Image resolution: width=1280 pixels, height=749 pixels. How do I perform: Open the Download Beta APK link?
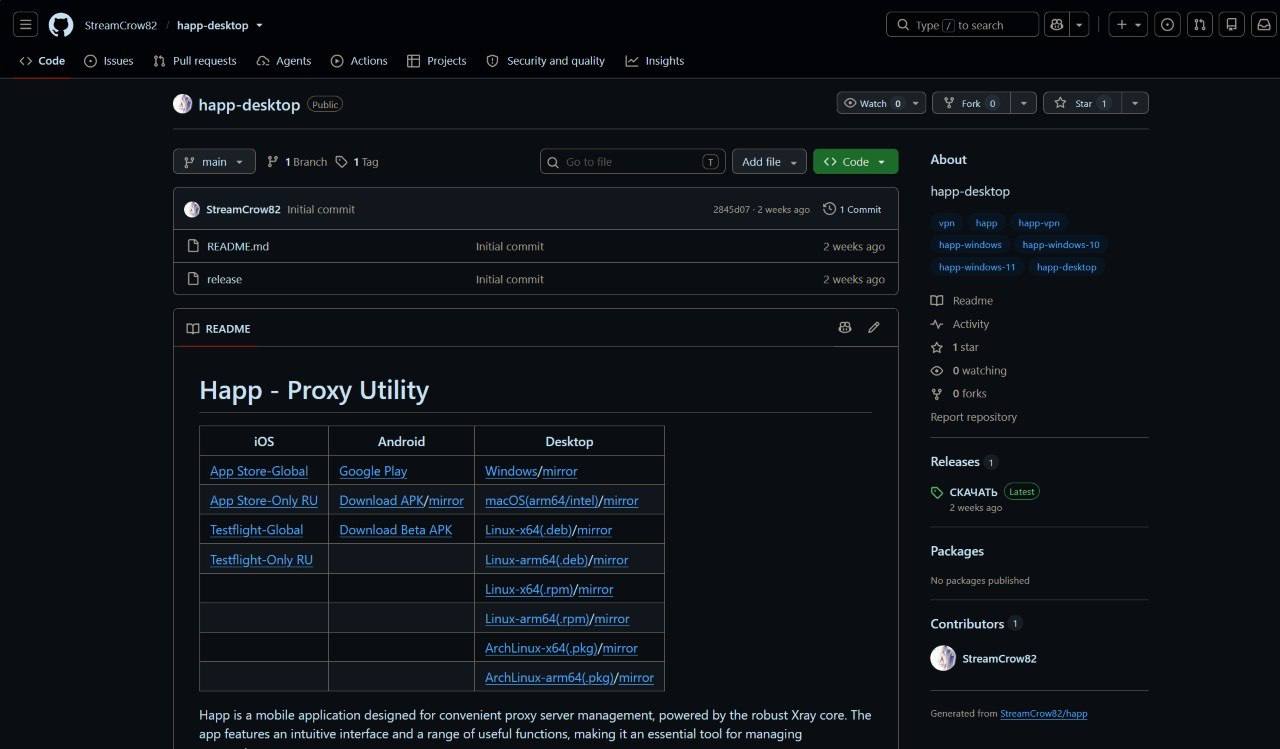tap(396, 530)
